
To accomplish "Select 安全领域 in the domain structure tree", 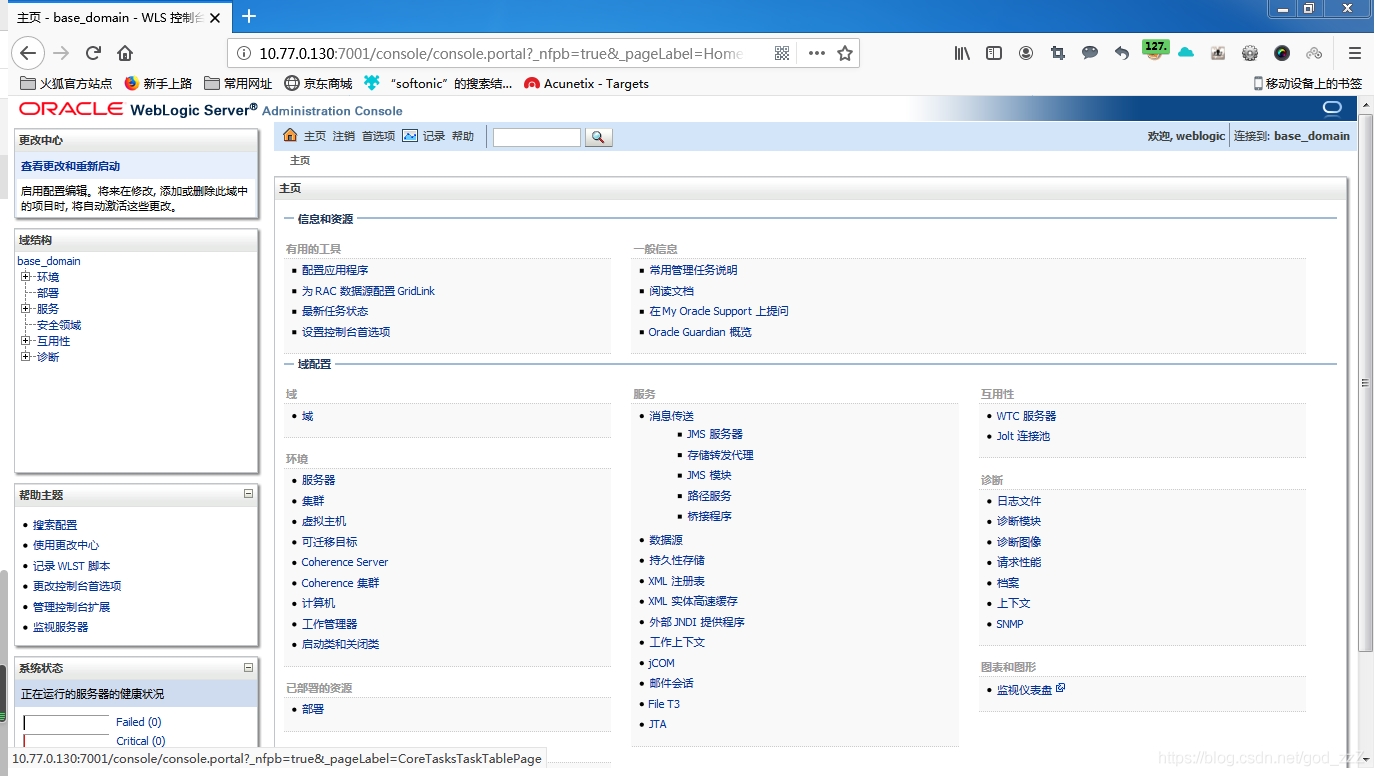I will 59,325.
